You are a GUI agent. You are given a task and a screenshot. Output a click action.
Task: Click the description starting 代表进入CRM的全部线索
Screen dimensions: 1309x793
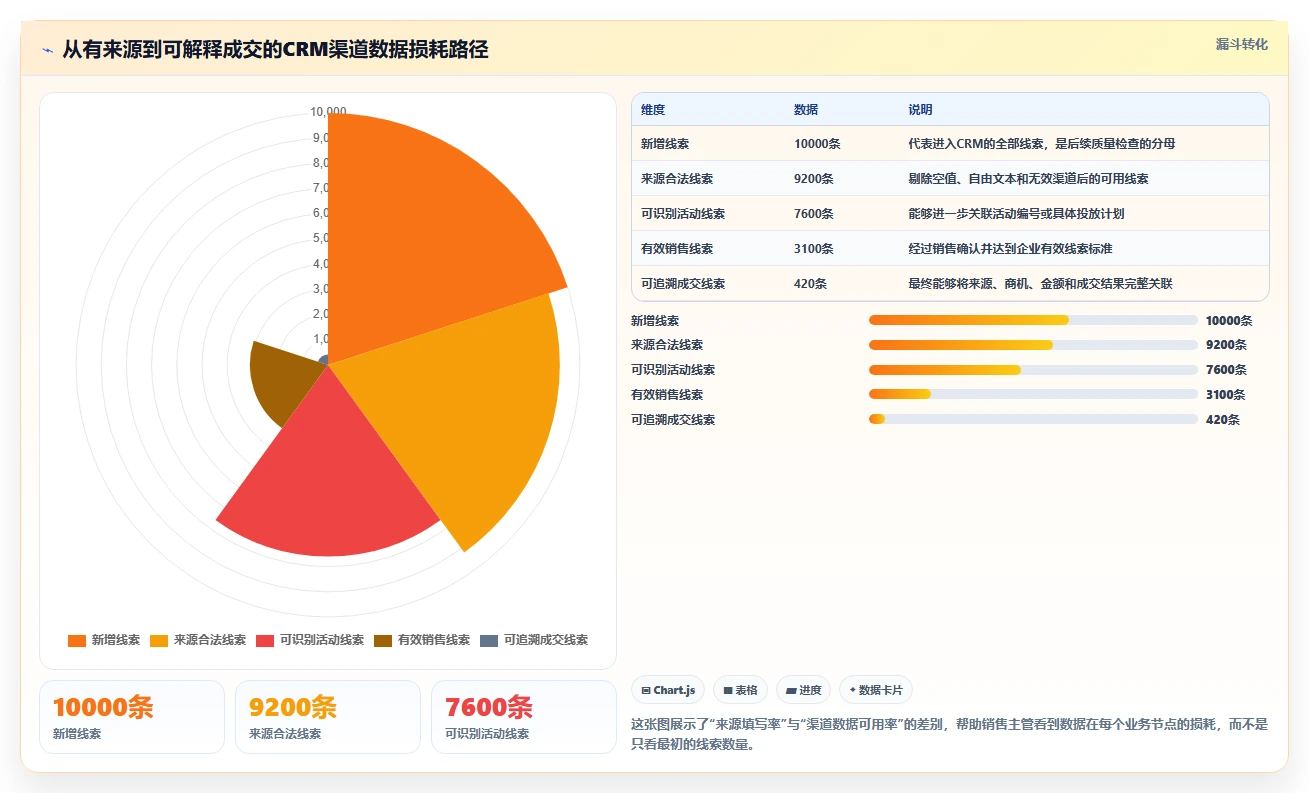(x=1041, y=144)
